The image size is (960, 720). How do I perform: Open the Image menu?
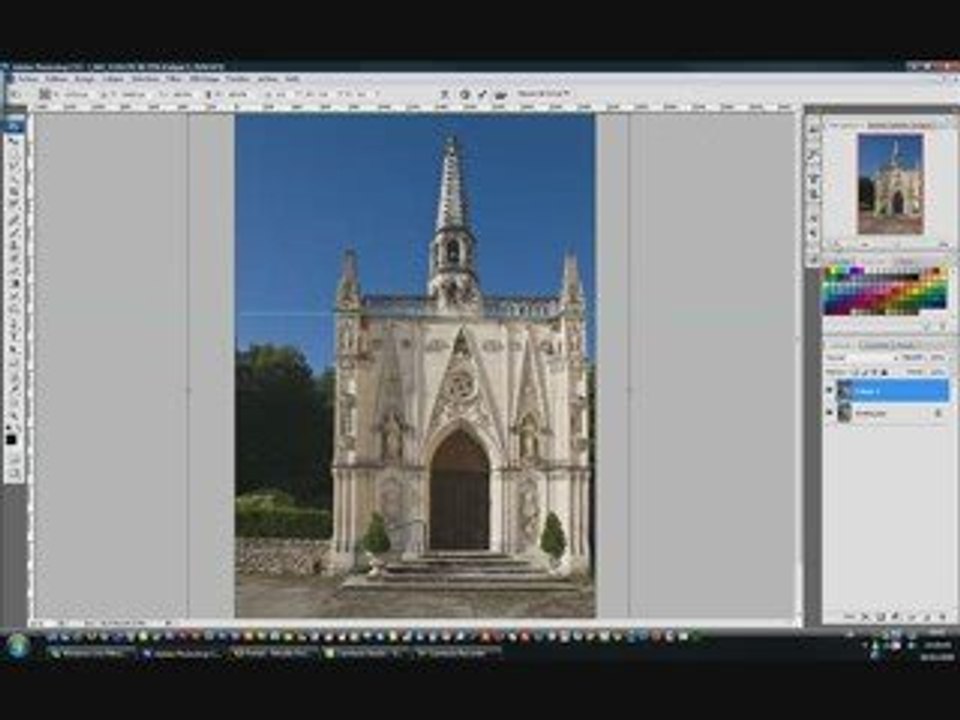[x=84, y=79]
